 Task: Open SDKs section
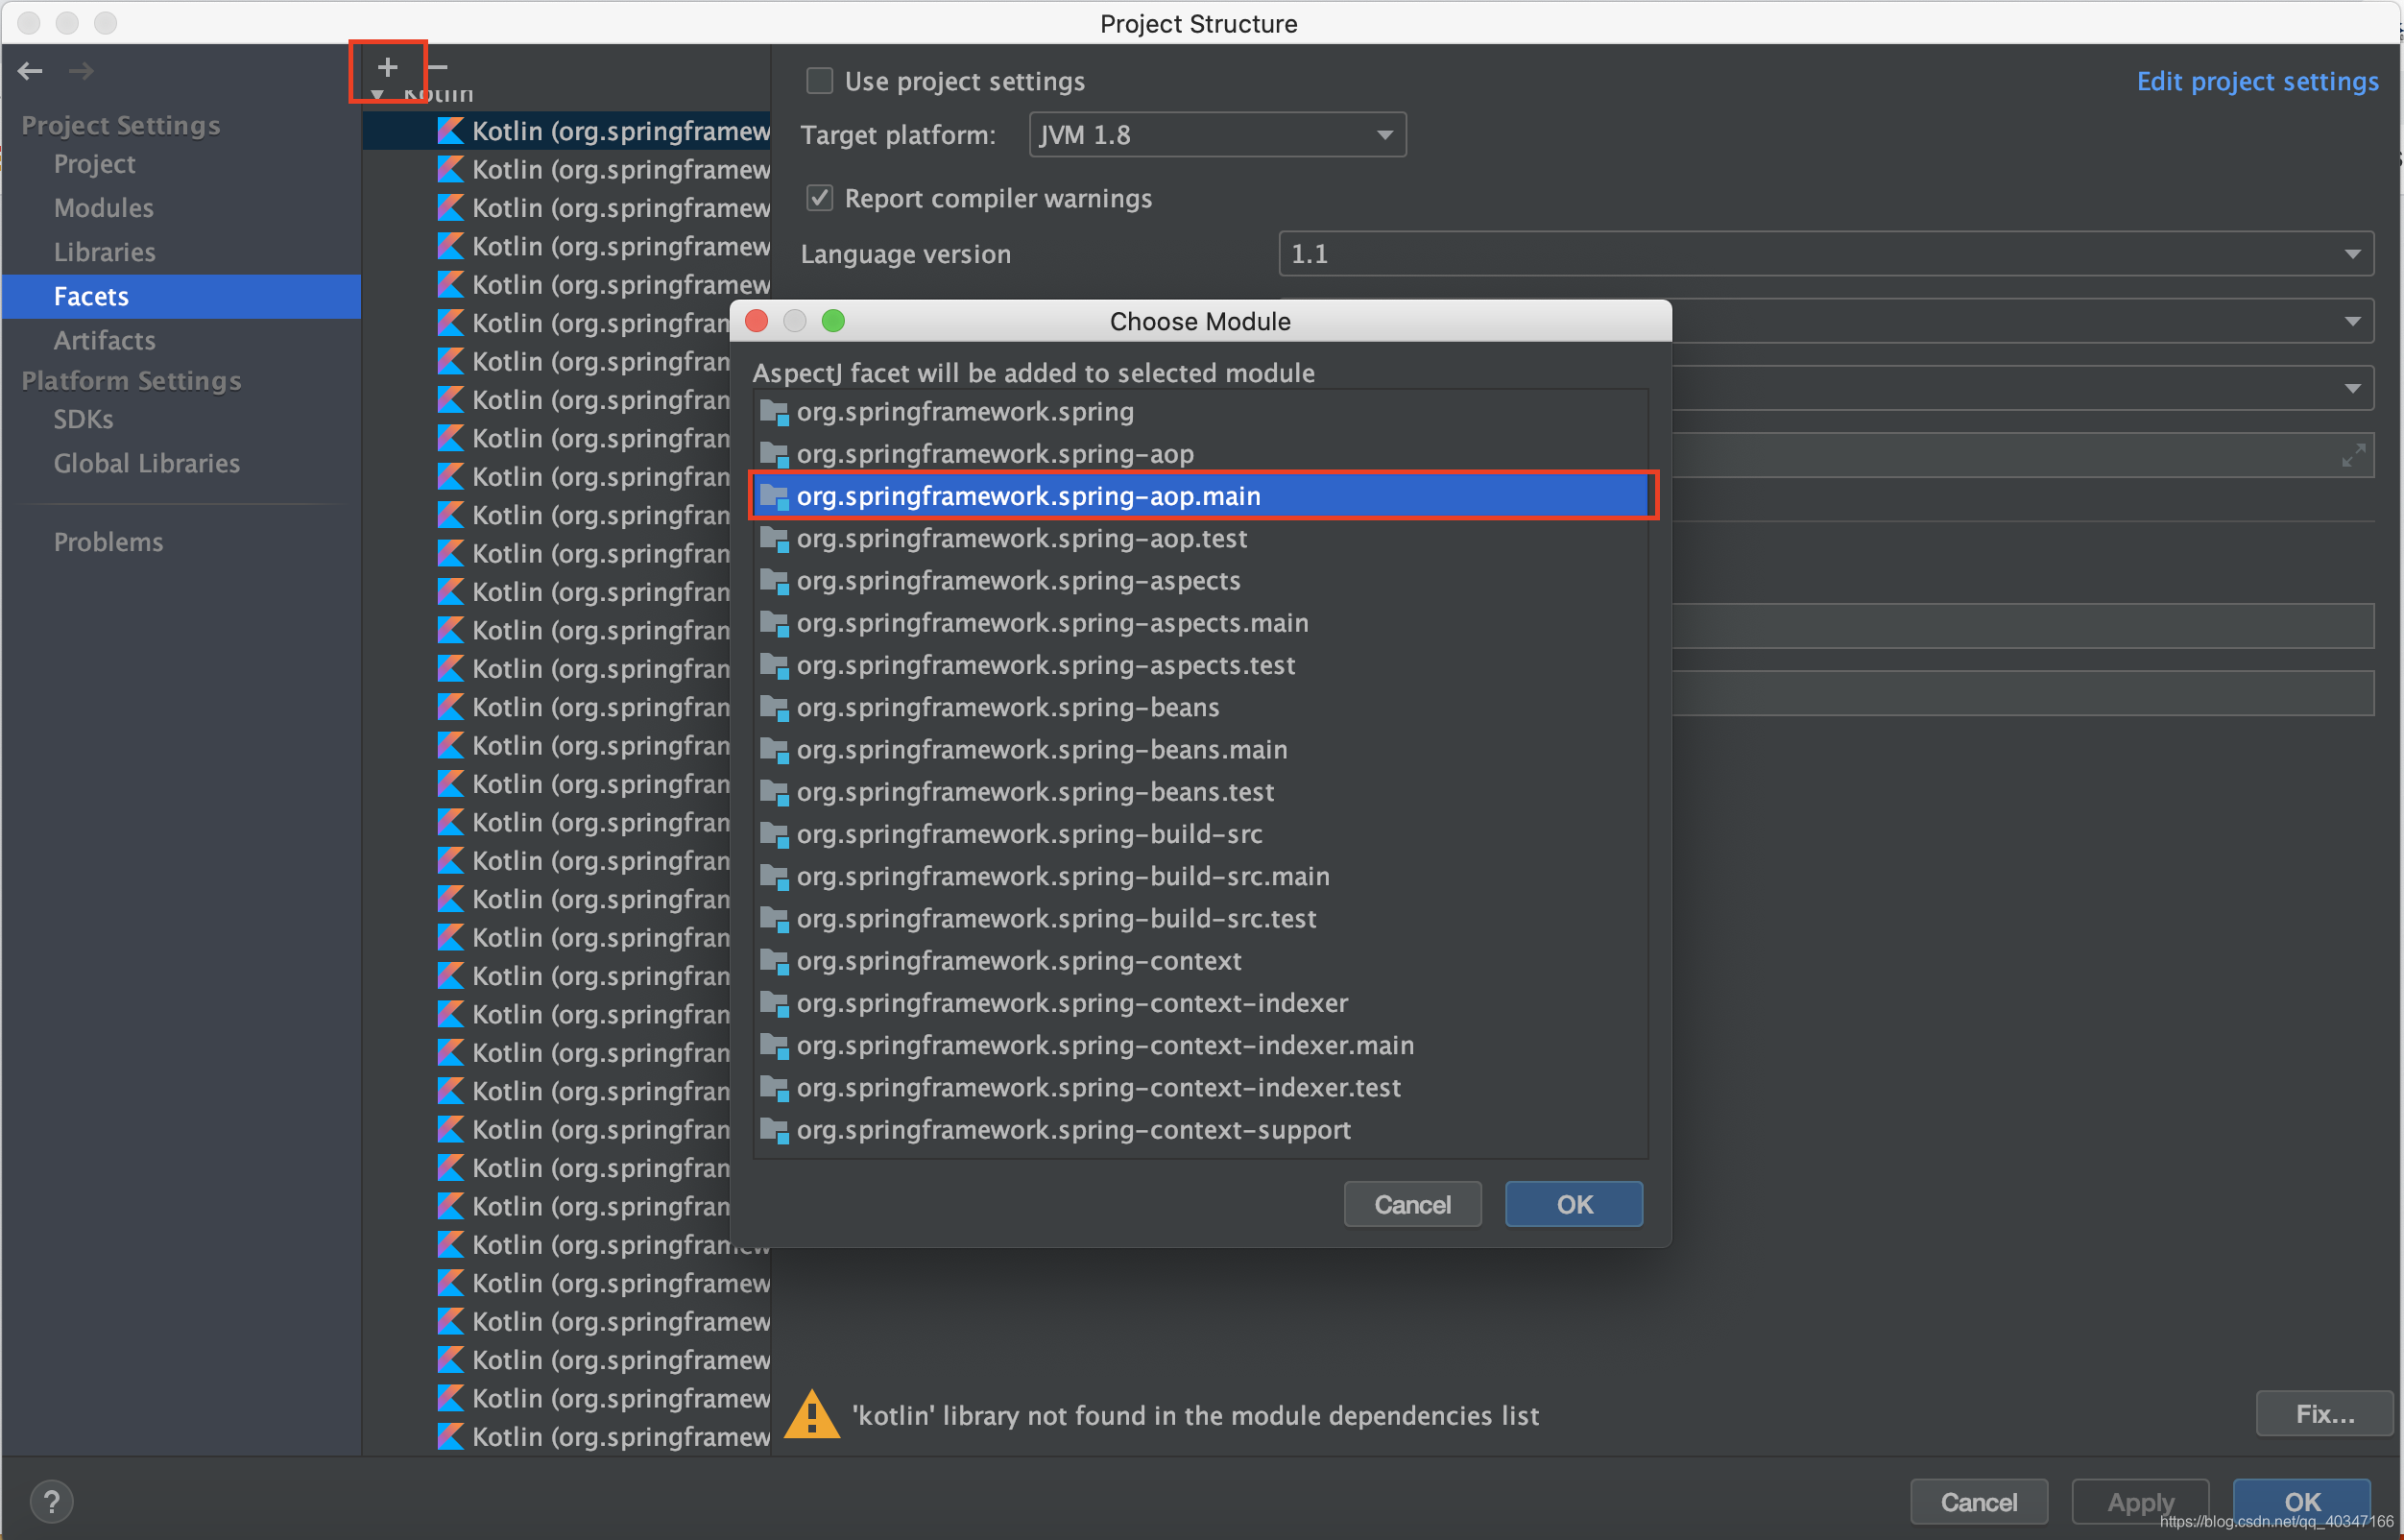point(84,420)
